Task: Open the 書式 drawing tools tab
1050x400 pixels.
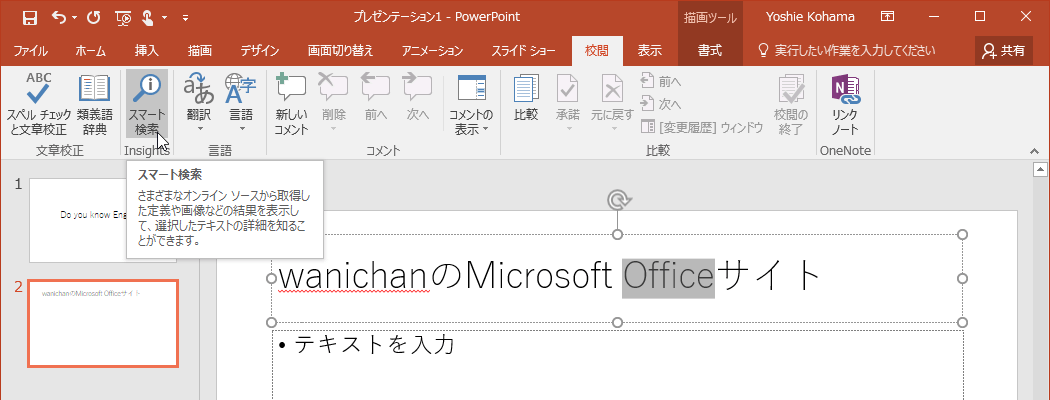Action: [x=710, y=50]
